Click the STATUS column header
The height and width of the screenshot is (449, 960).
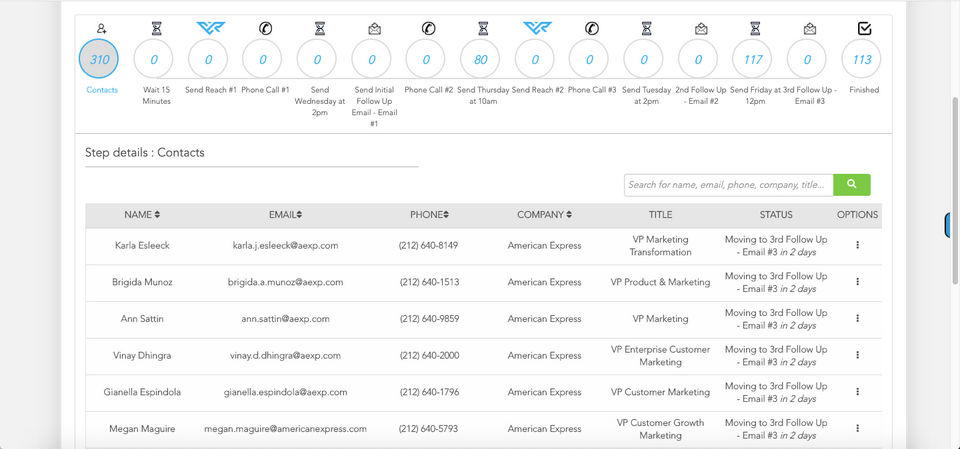(x=776, y=215)
